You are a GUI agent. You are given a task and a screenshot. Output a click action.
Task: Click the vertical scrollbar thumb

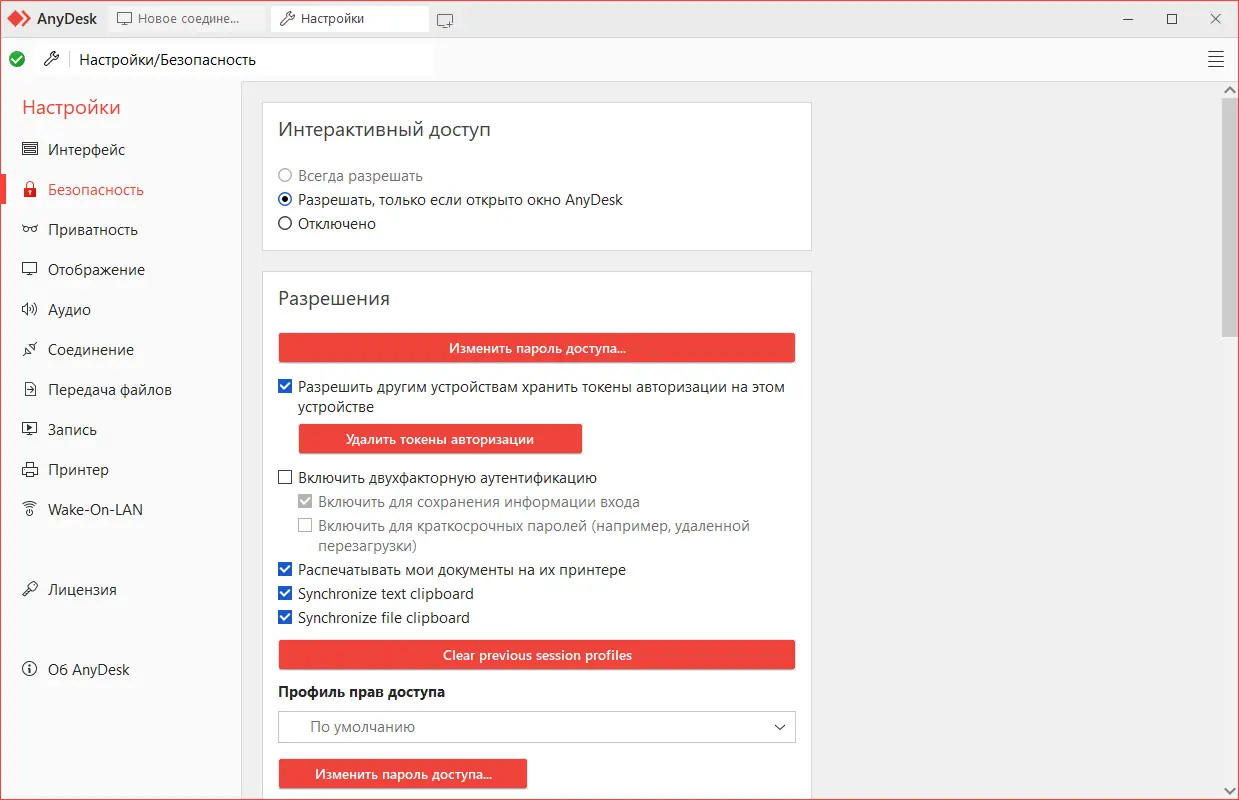[x=1230, y=218]
